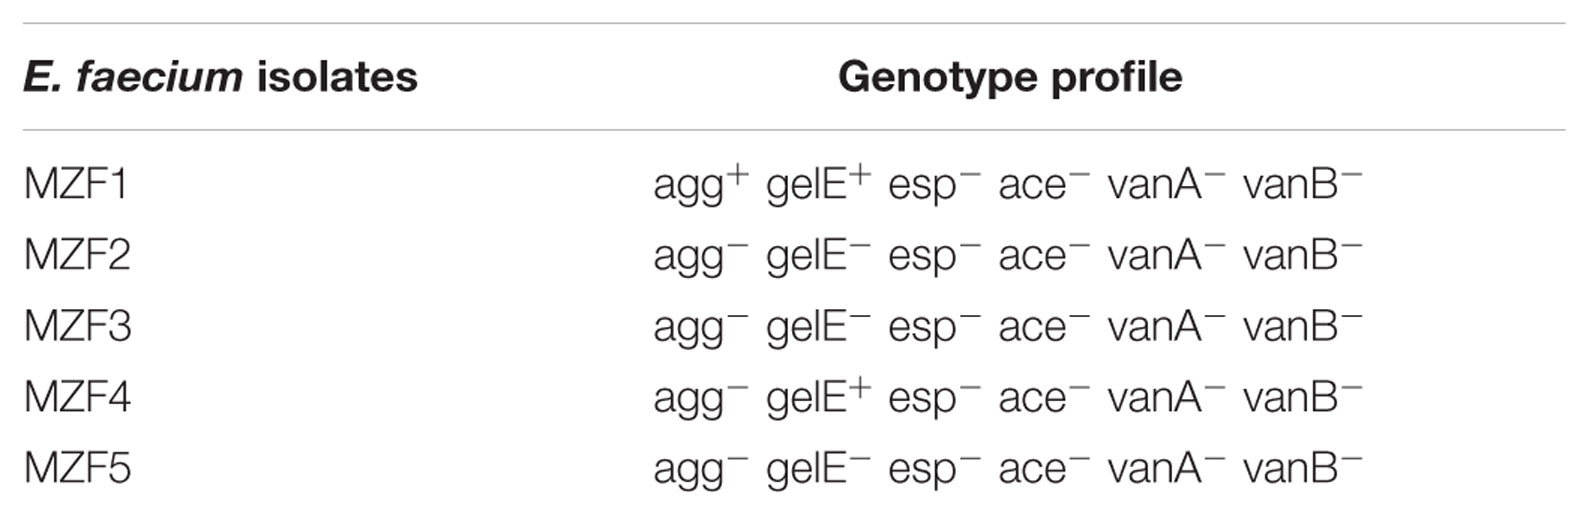The width and height of the screenshot is (1589, 515).
Task: Select the MZF4 isolate row label
Action: [x=77, y=398]
